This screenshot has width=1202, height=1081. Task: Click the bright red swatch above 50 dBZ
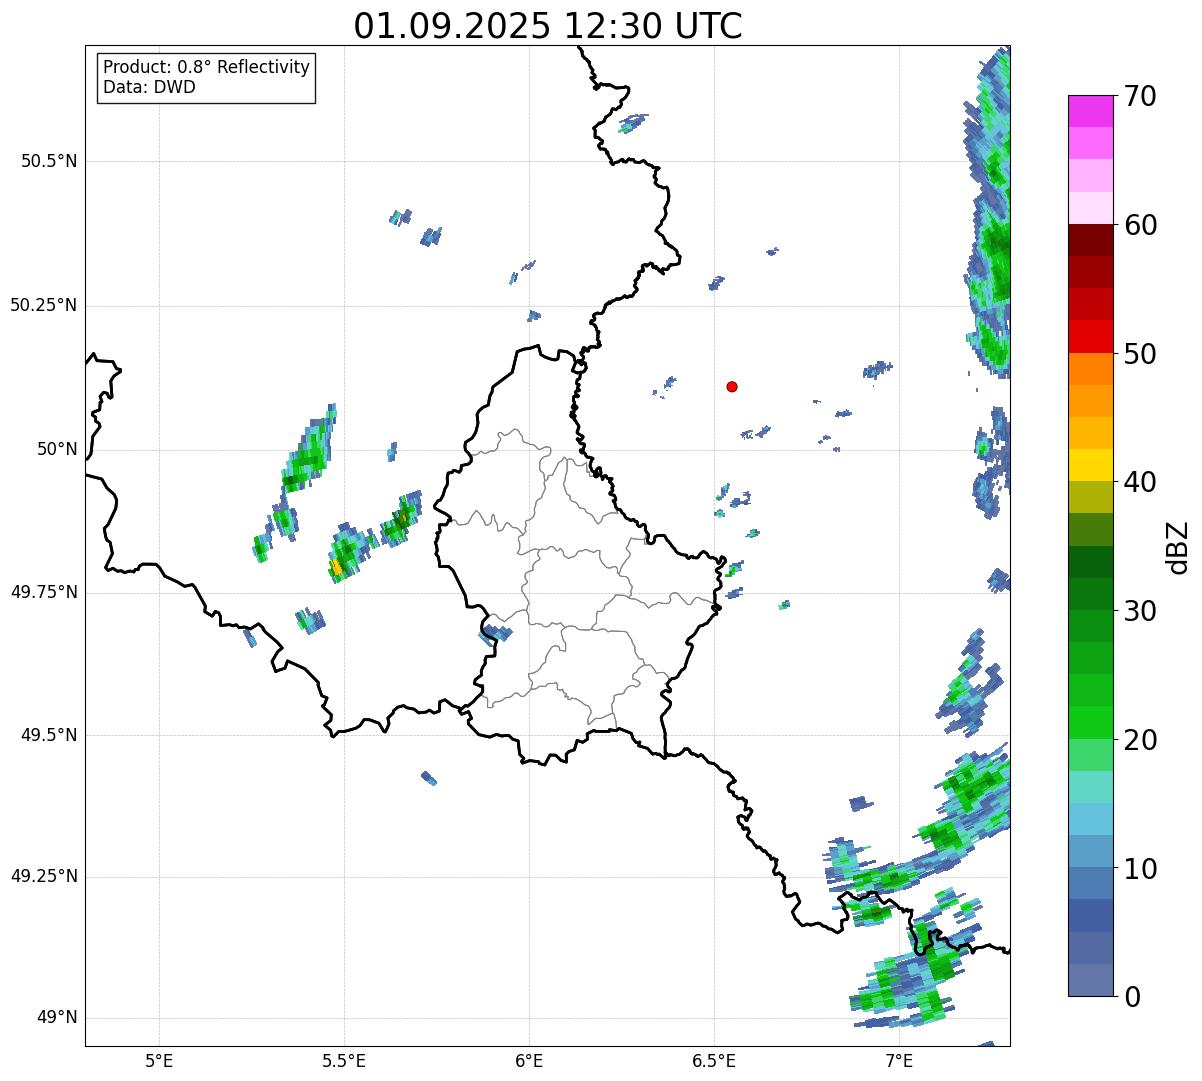point(1091,336)
